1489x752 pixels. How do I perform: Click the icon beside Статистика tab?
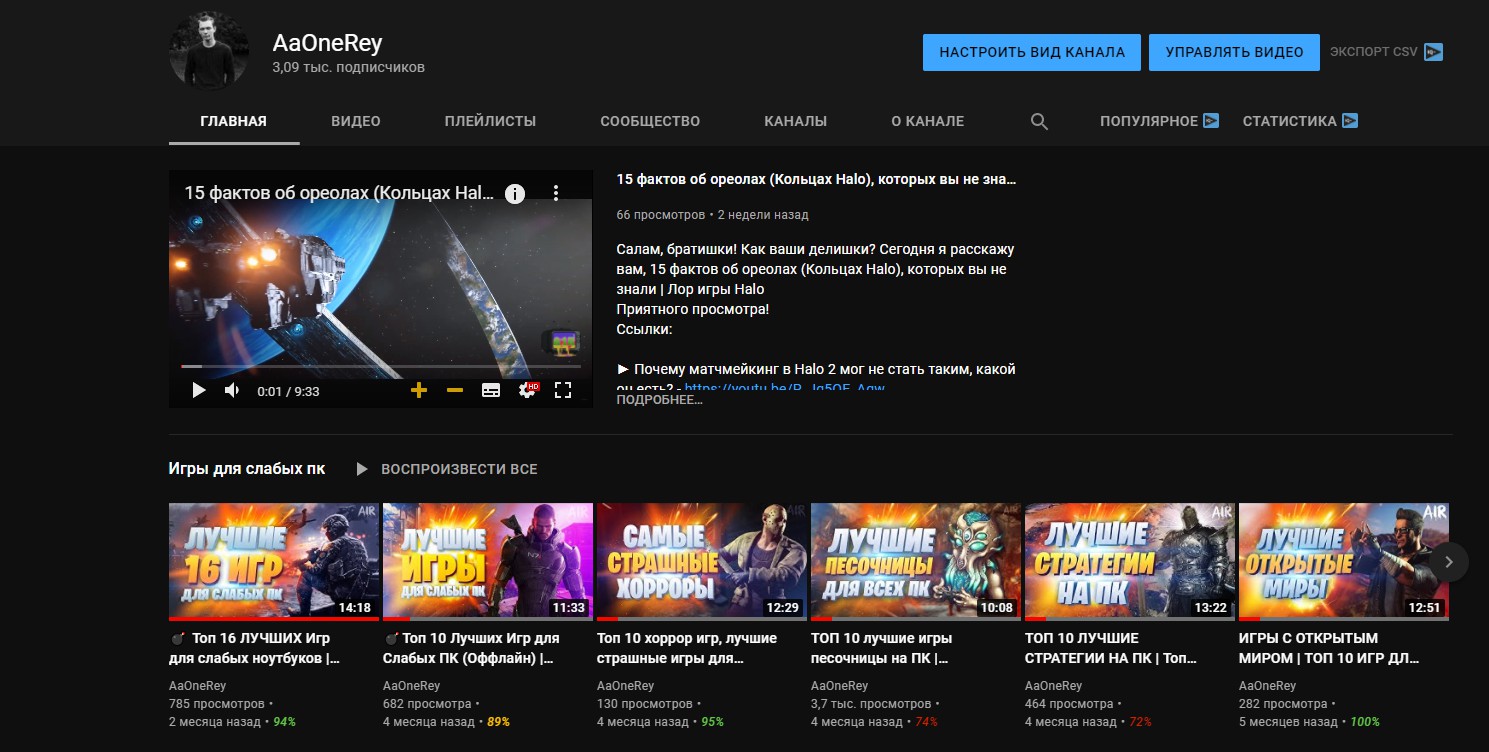point(1350,121)
